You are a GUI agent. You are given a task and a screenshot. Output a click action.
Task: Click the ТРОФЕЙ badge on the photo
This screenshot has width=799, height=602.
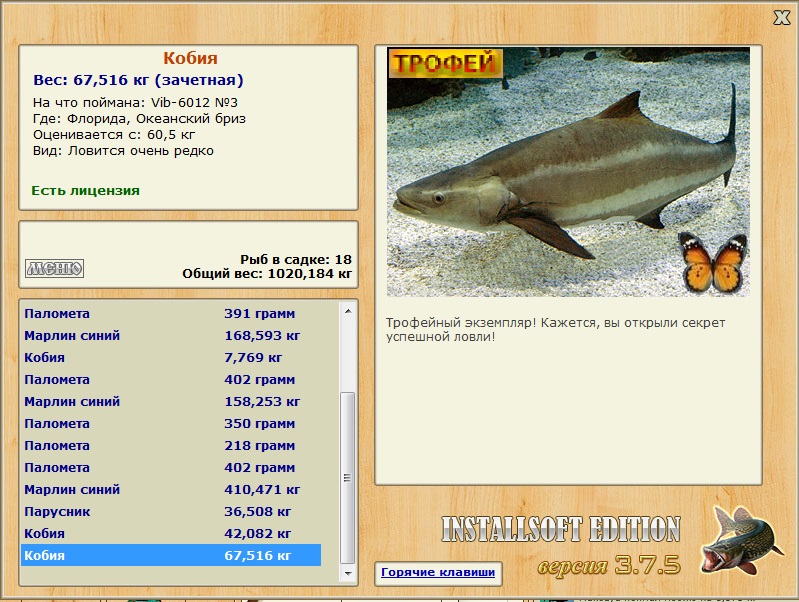(445, 63)
